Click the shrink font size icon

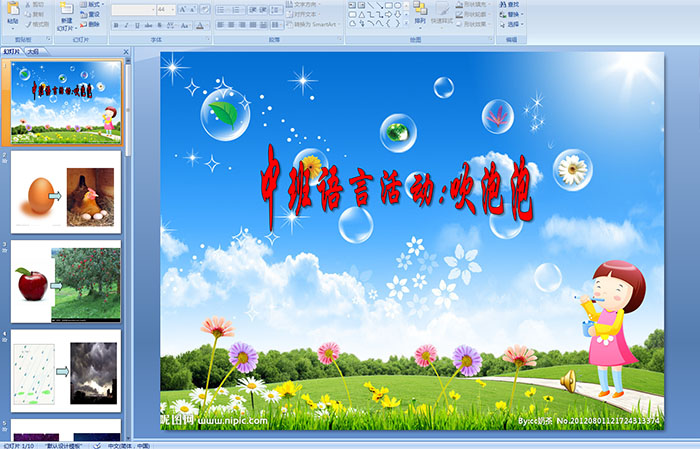[x=192, y=9]
